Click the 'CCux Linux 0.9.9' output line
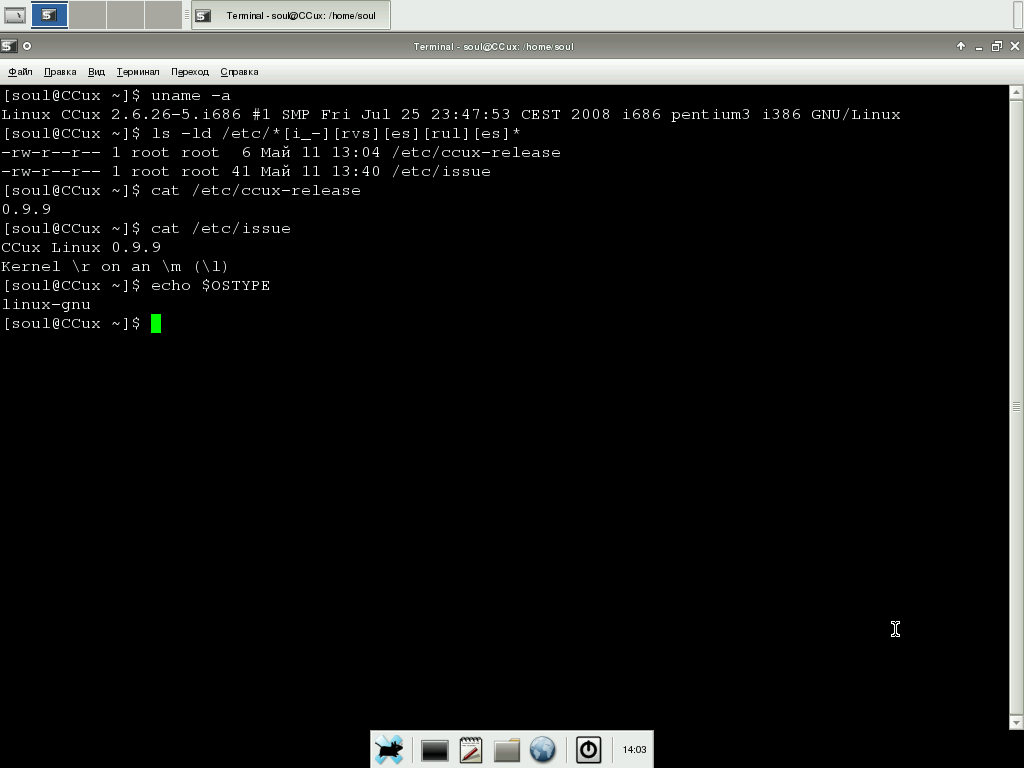Image resolution: width=1024 pixels, height=768 pixels. pyautogui.click(x=81, y=247)
